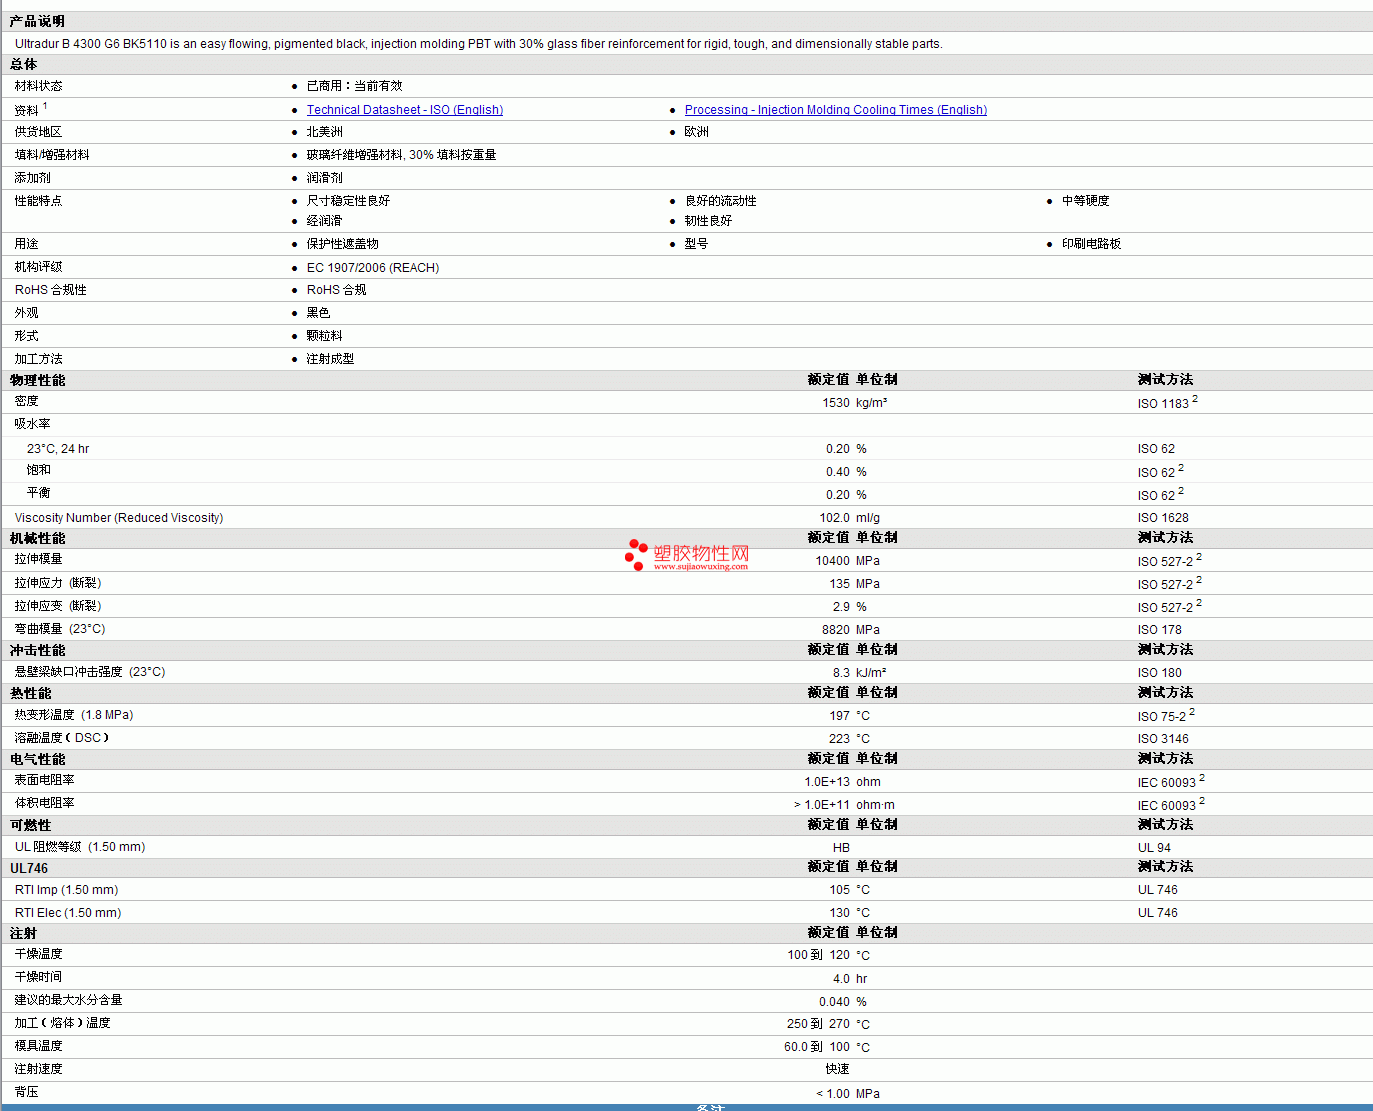The height and width of the screenshot is (1111, 1373).
Task: Click surface resistivity value 1.0E+13
Action: 827,782
